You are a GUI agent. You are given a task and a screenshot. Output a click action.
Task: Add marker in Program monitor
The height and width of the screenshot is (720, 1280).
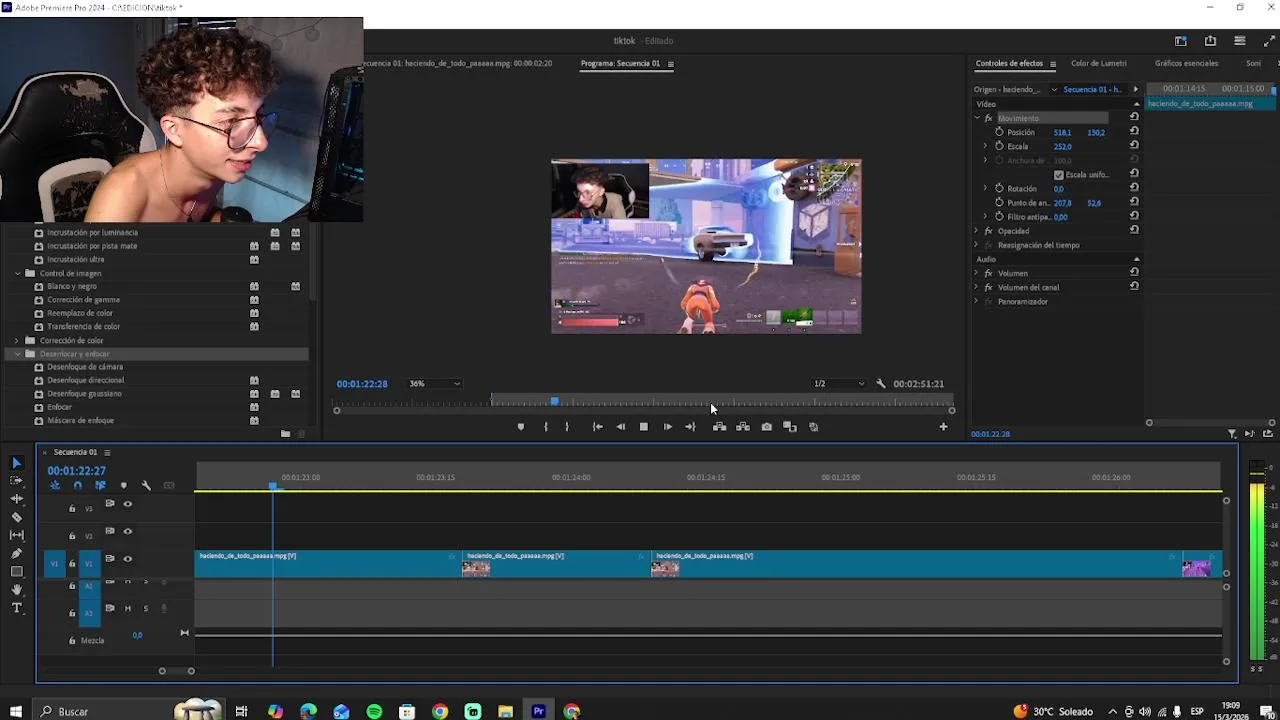point(520,427)
